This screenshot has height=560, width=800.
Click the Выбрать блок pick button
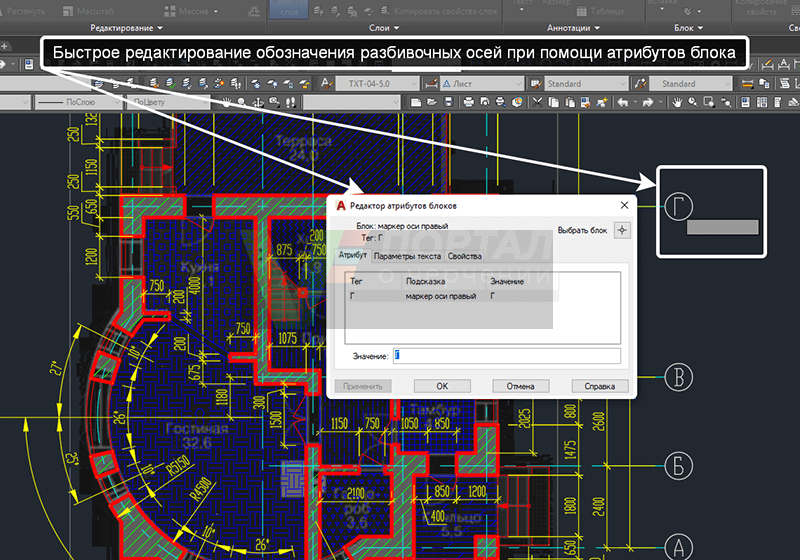click(x=622, y=230)
